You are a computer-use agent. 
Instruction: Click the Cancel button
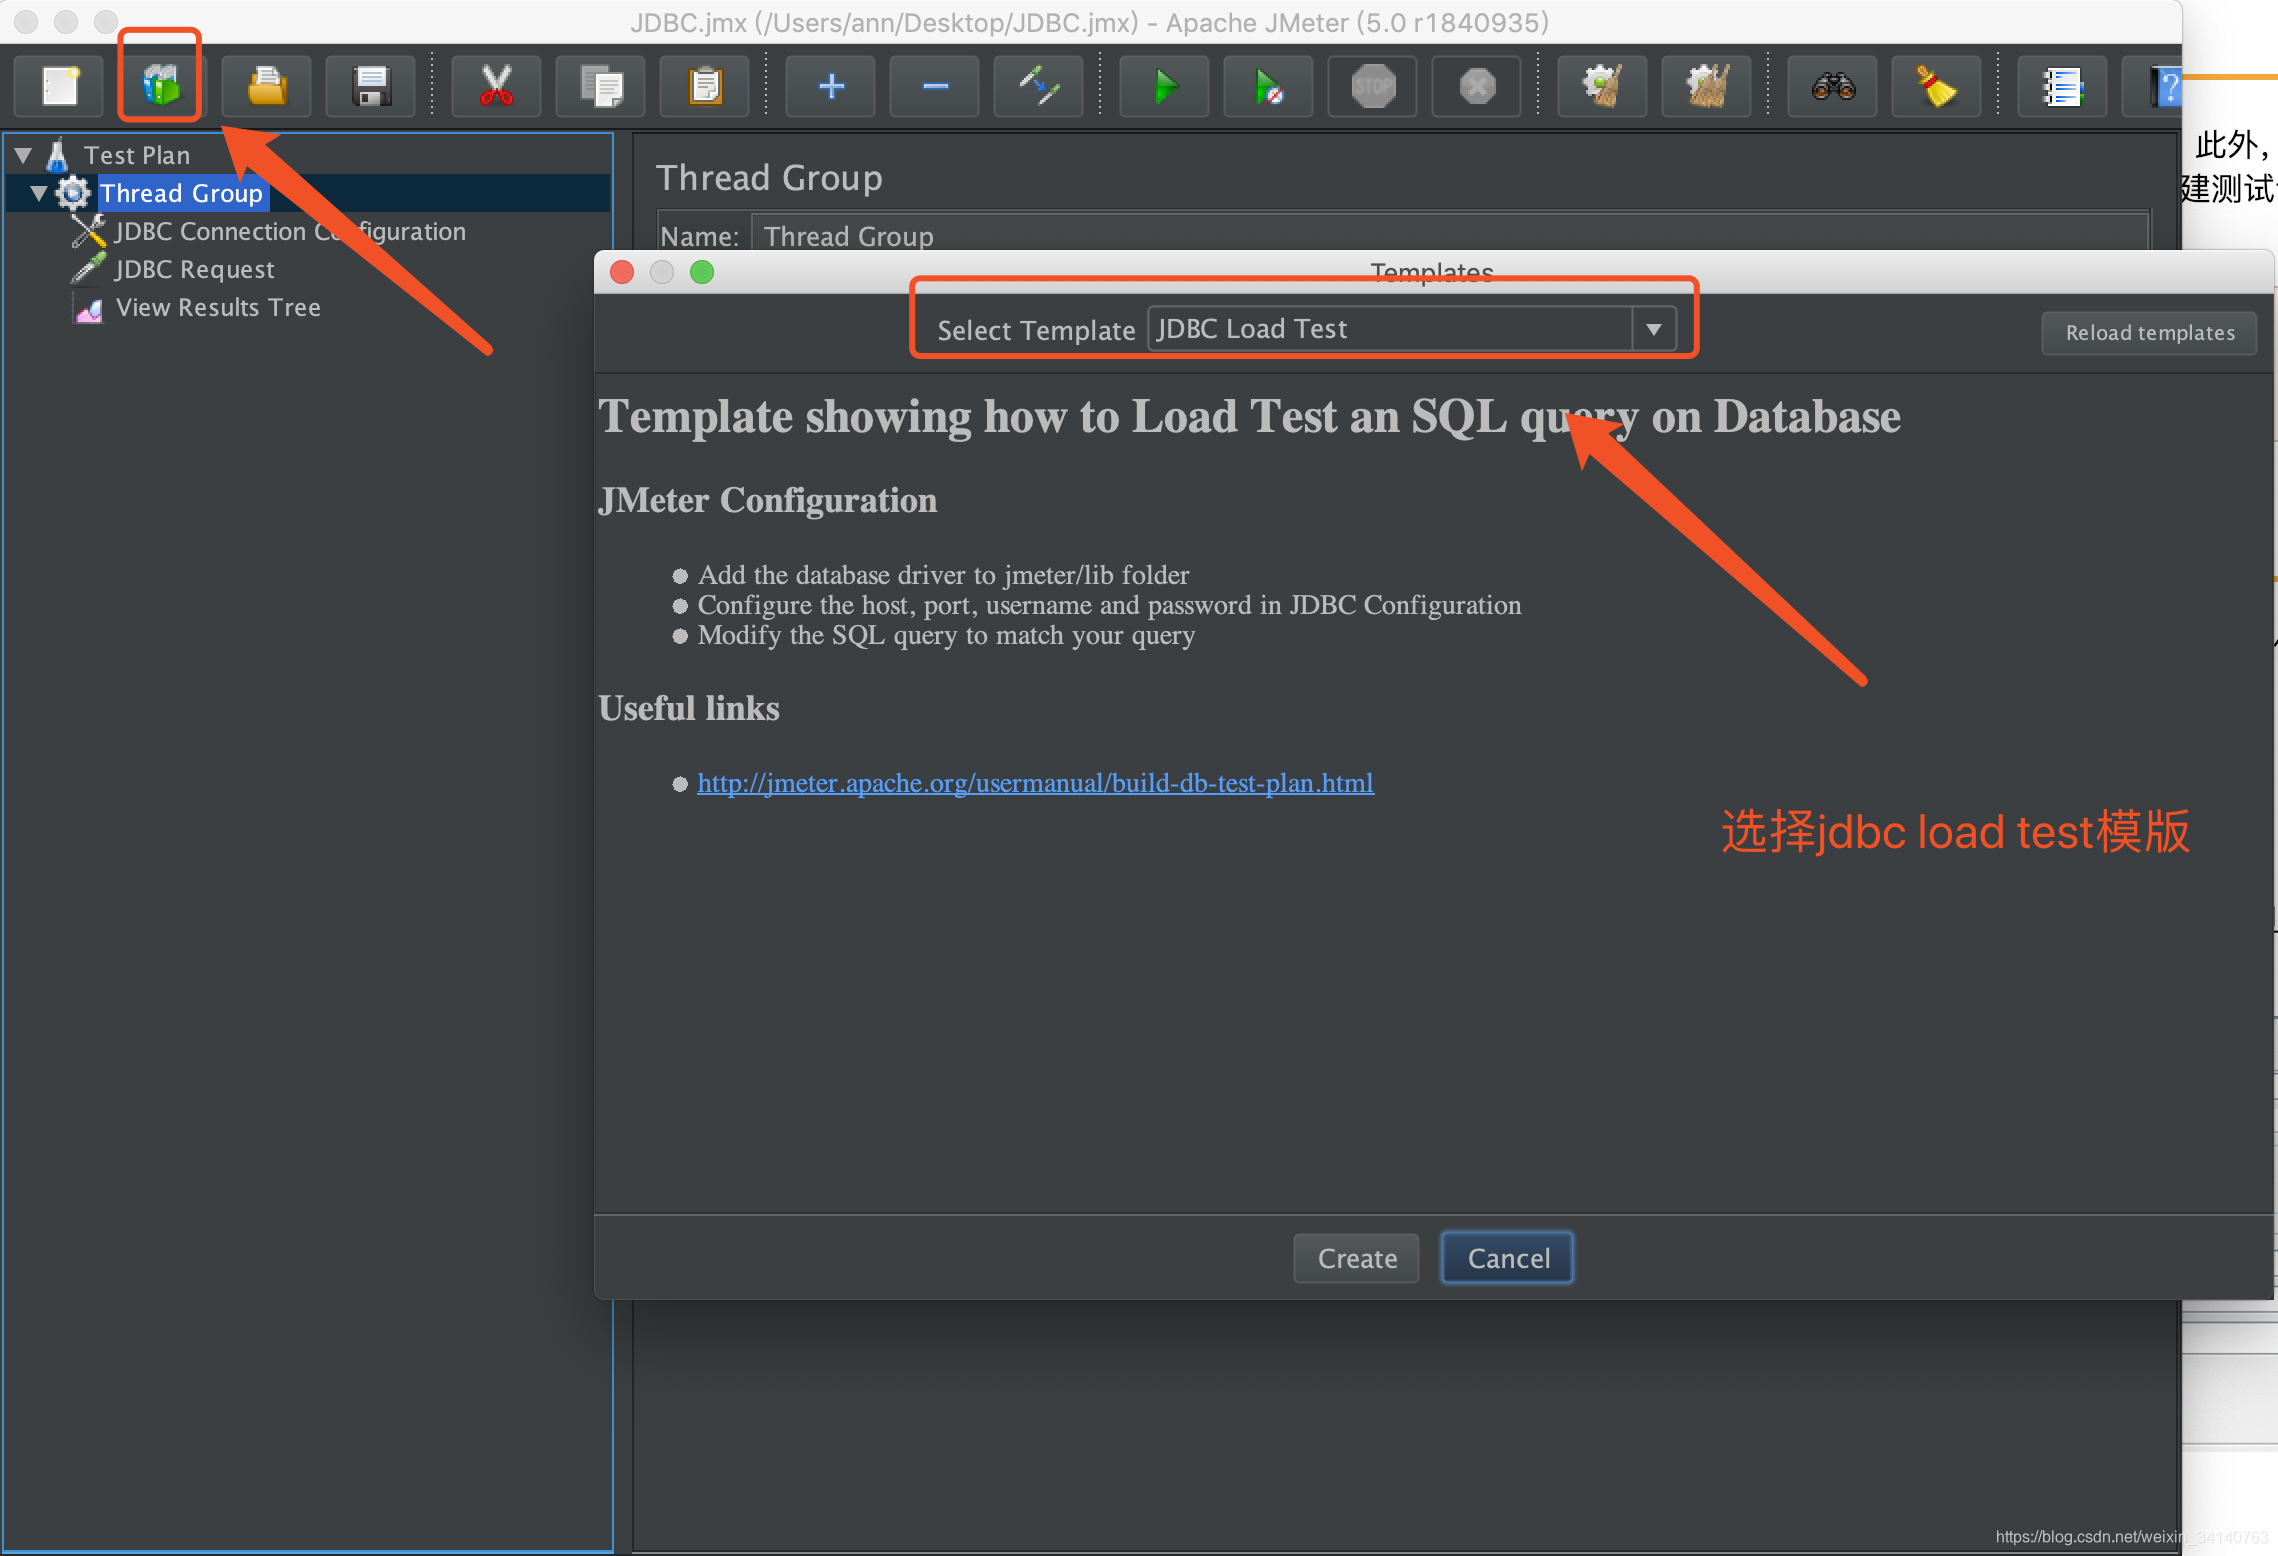pyautogui.click(x=1508, y=1258)
